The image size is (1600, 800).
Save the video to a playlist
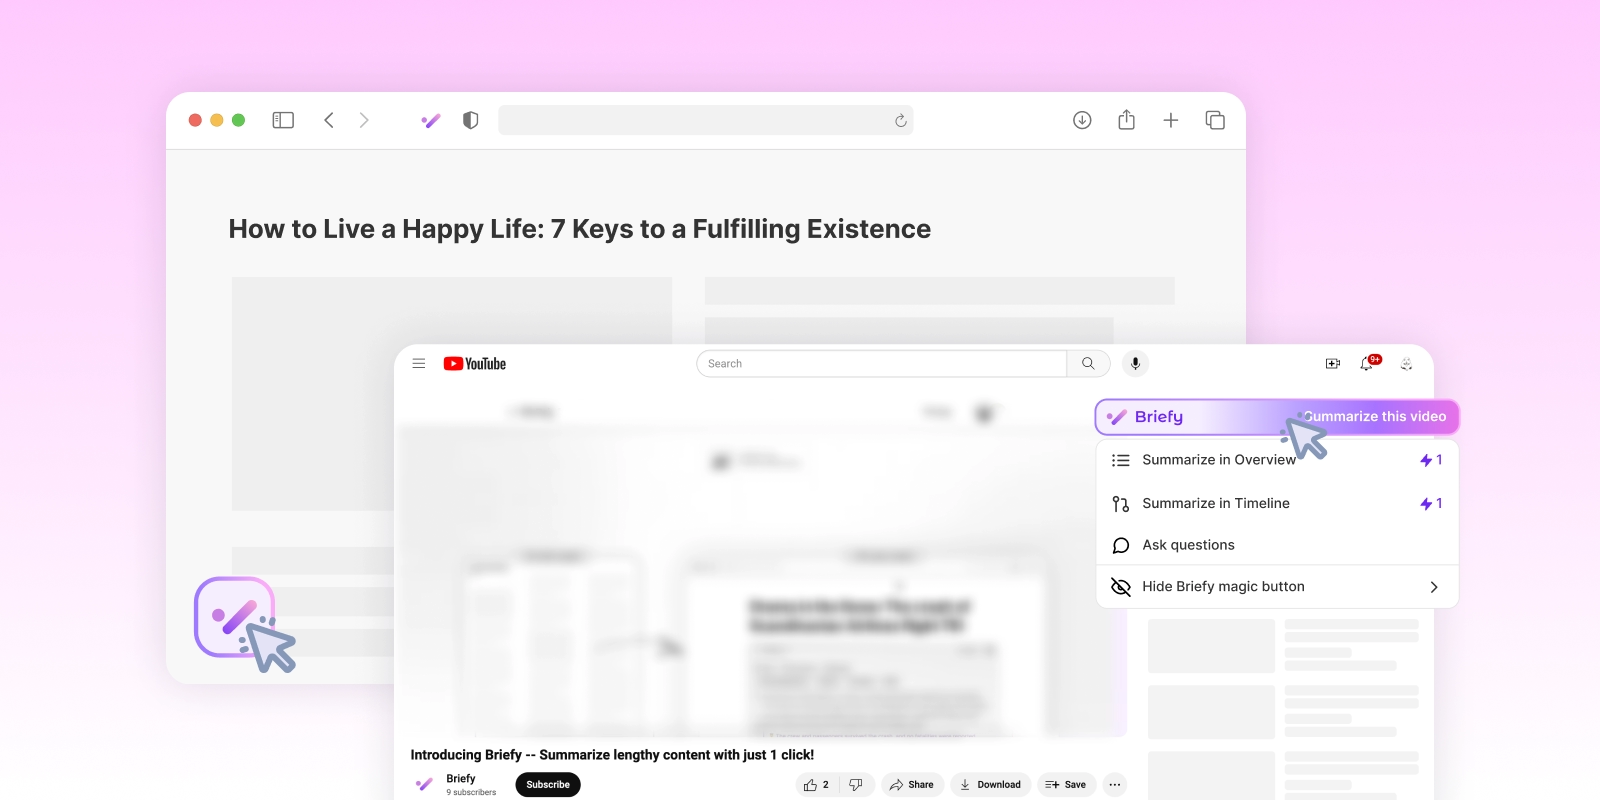coord(1066,785)
